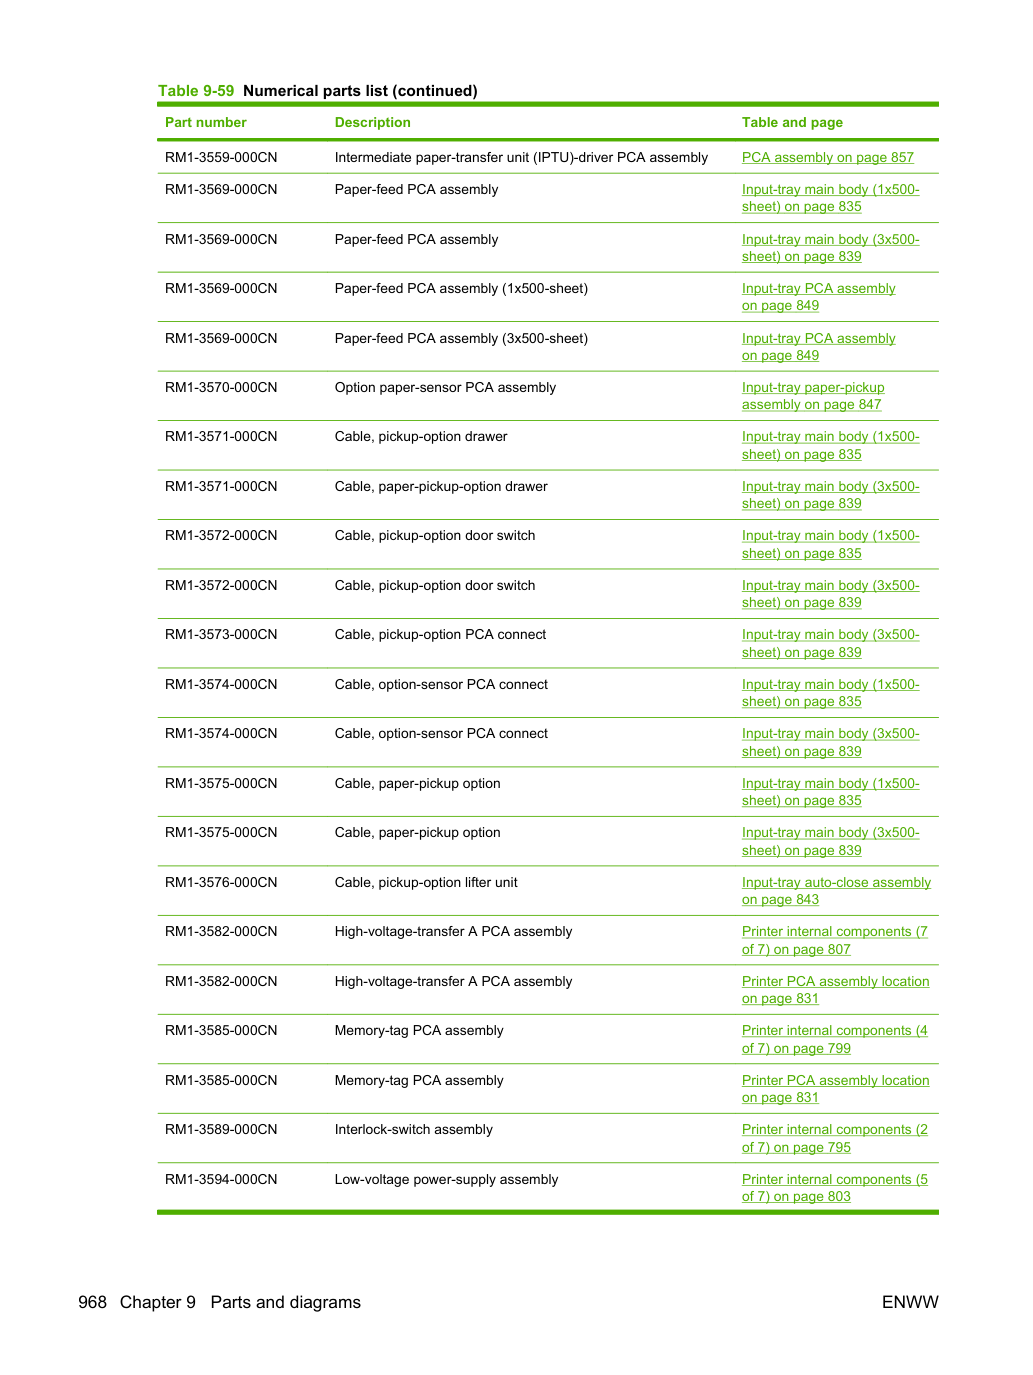The width and height of the screenshot is (1033, 1375).
Task: Follow Printer internal components (4 of 7) link
Action: point(834,1039)
